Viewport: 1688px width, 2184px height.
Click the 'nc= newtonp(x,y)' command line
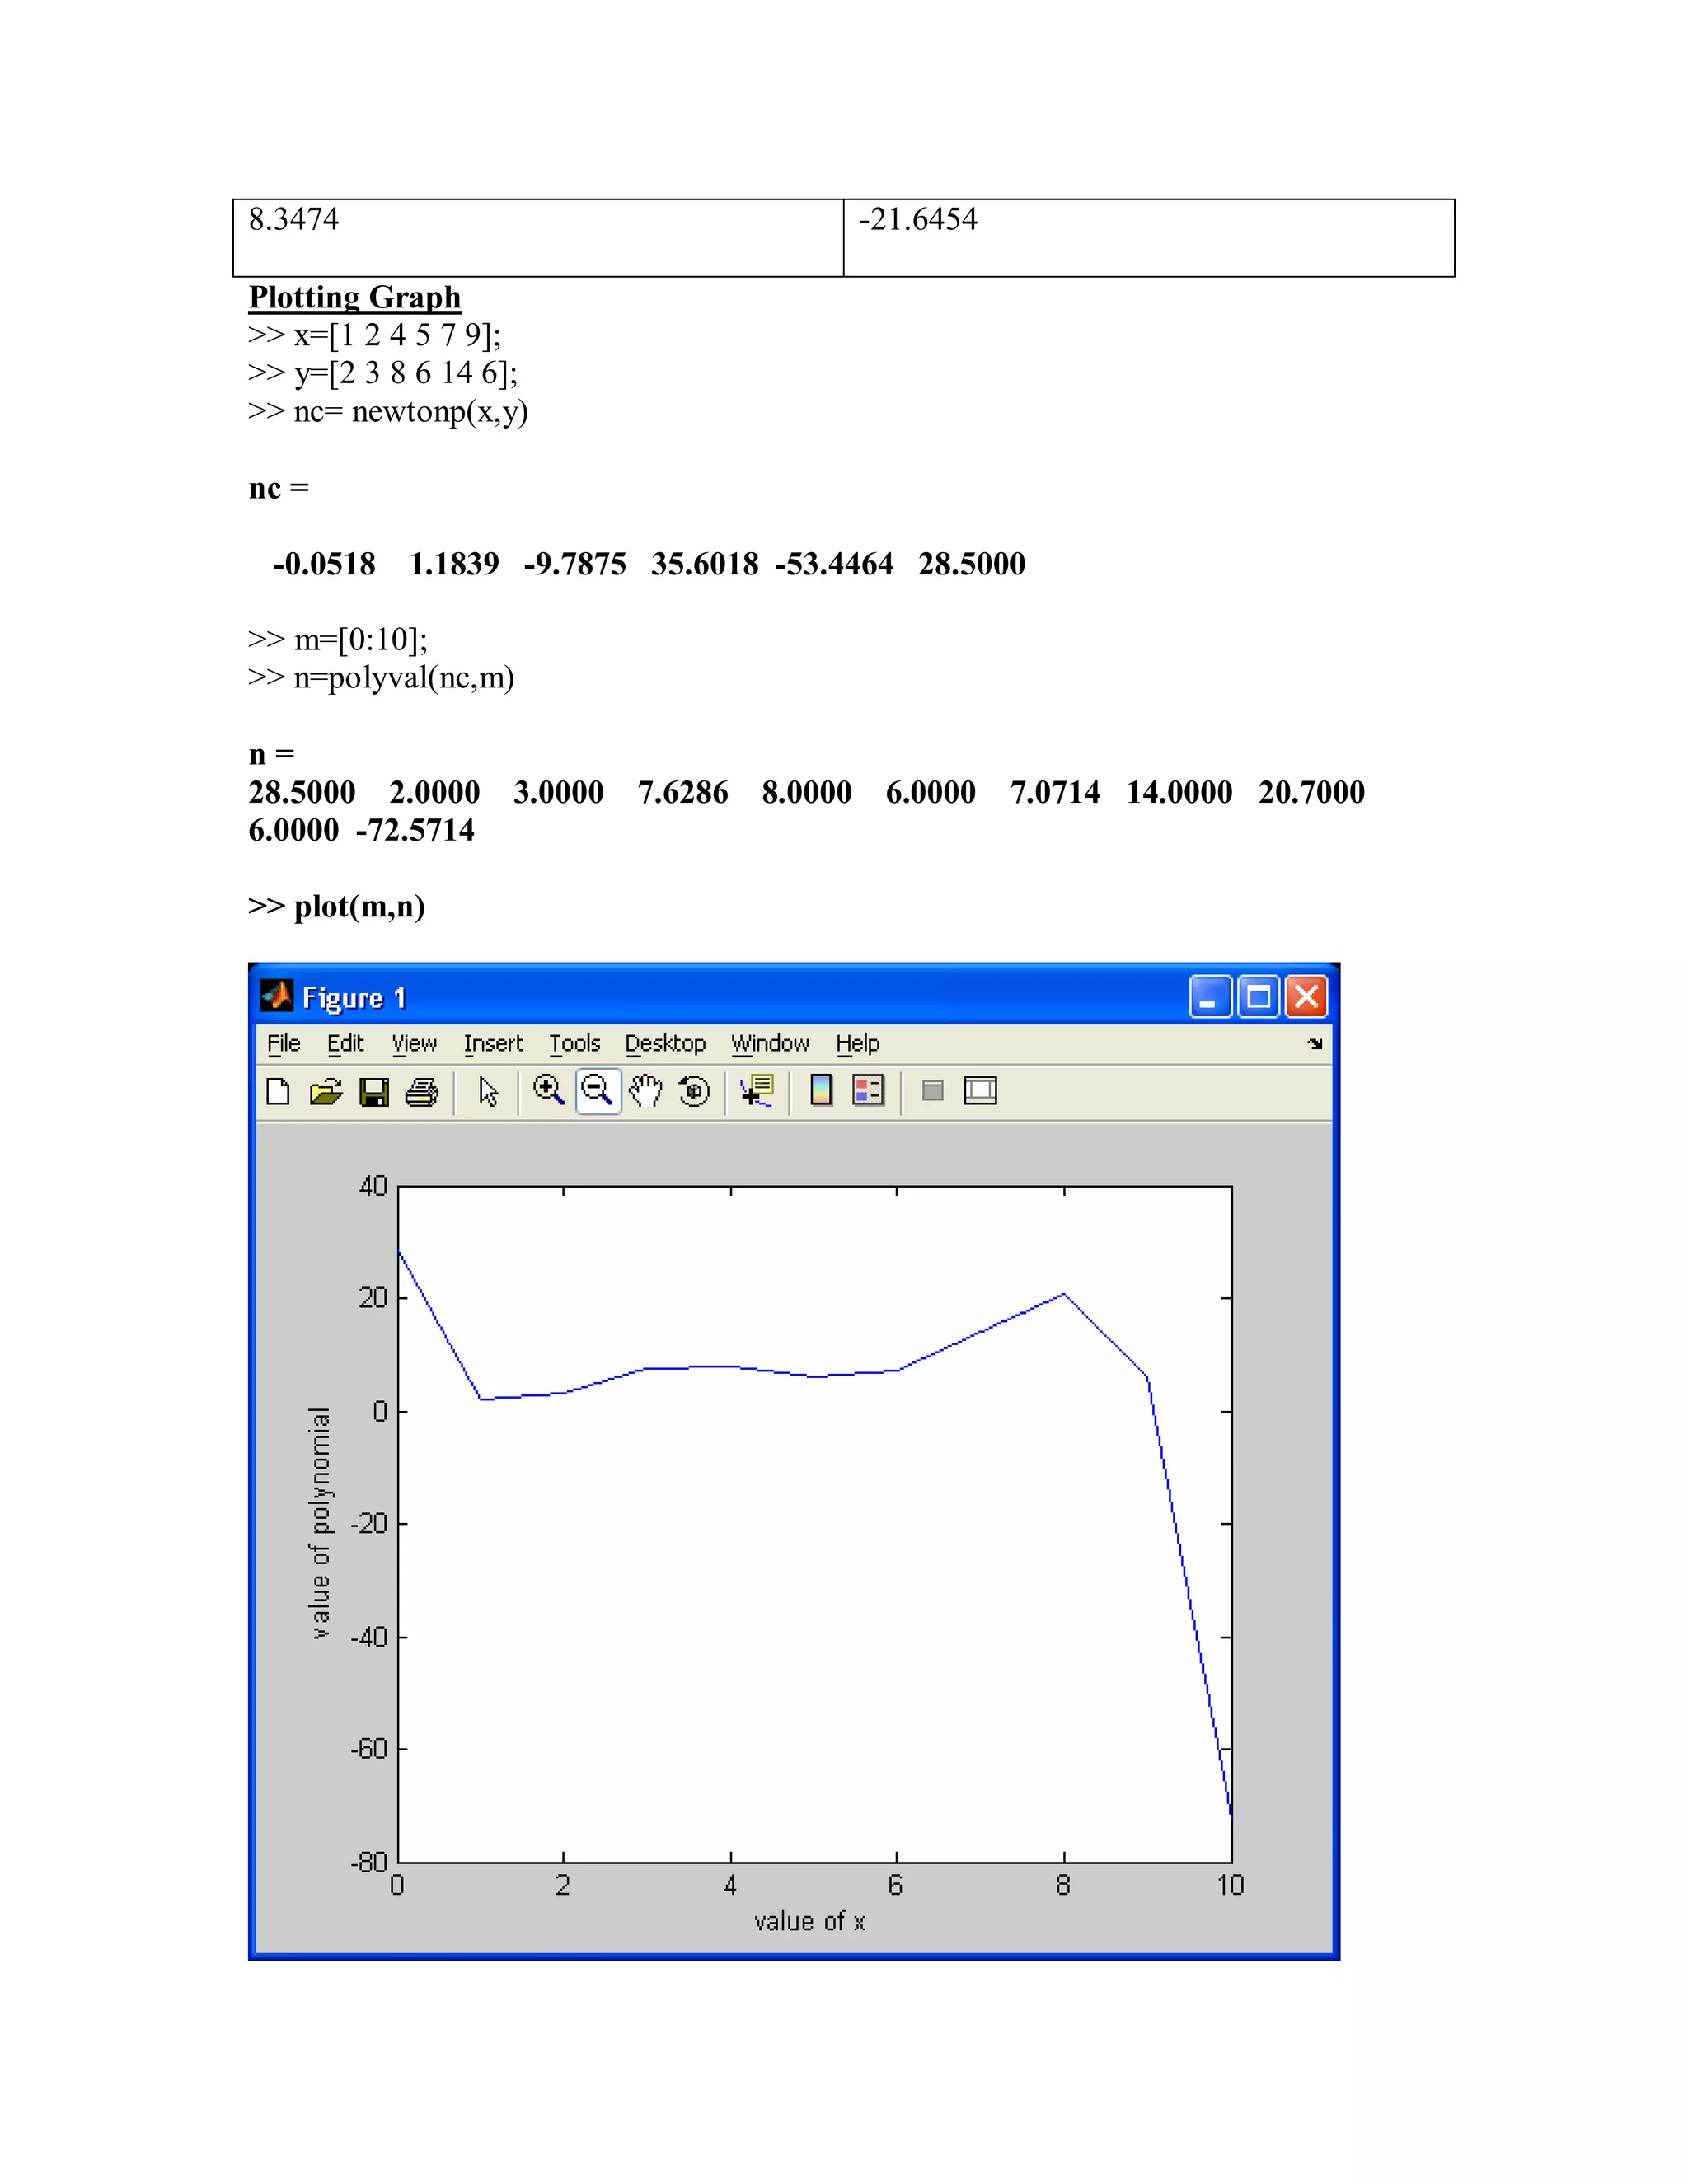tap(388, 411)
